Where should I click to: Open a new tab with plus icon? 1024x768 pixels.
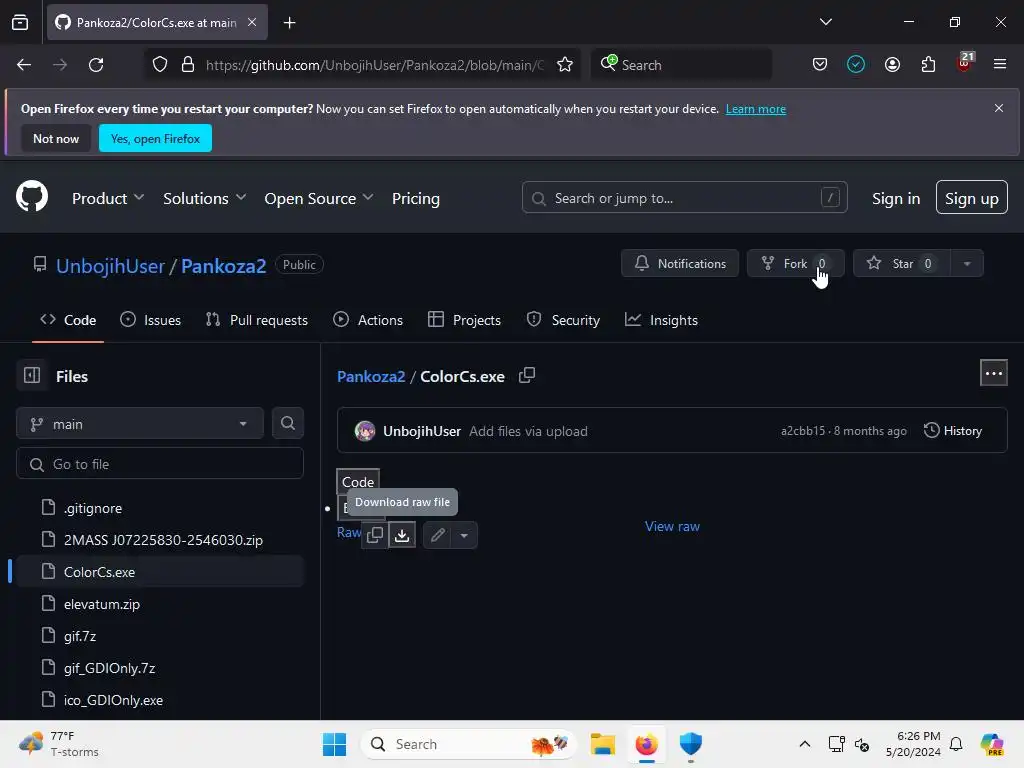pos(289,22)
